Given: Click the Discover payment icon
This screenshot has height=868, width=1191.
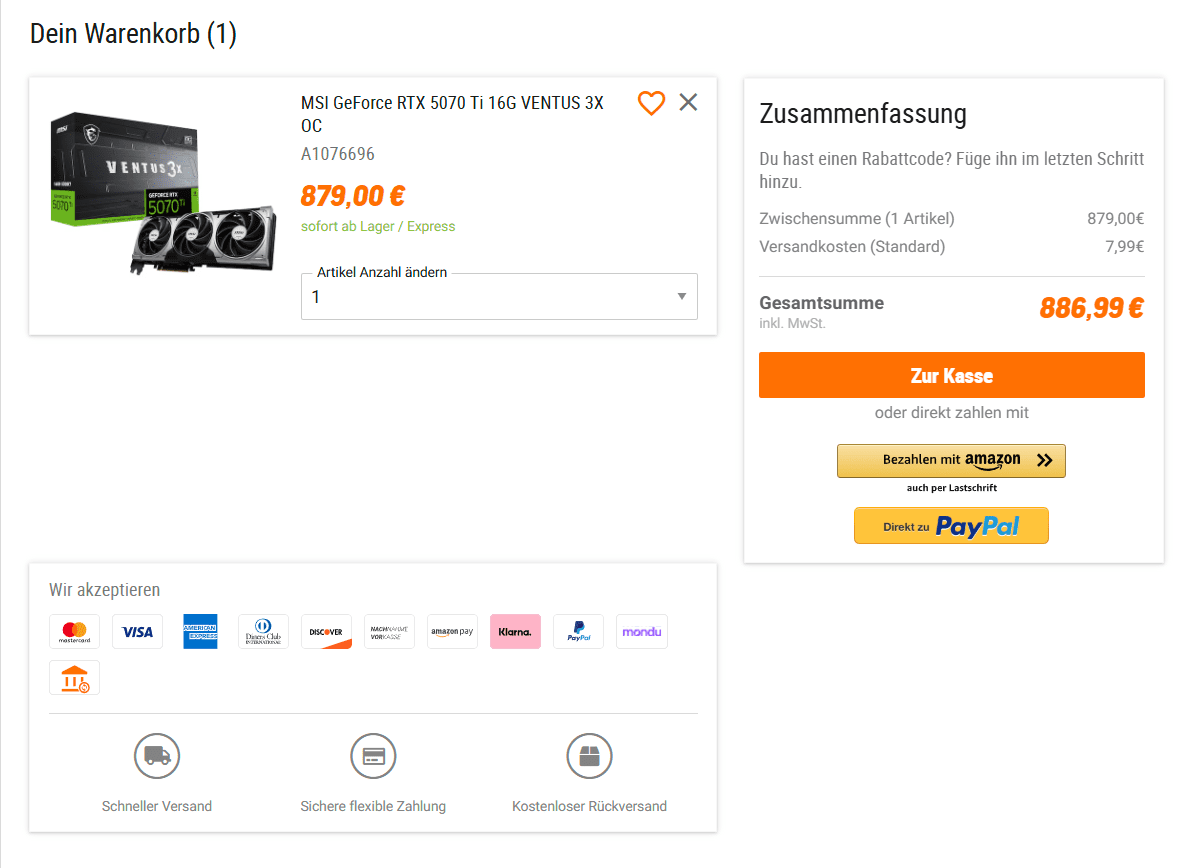Looking at the screenshot, I should click(x=326, y=632).
